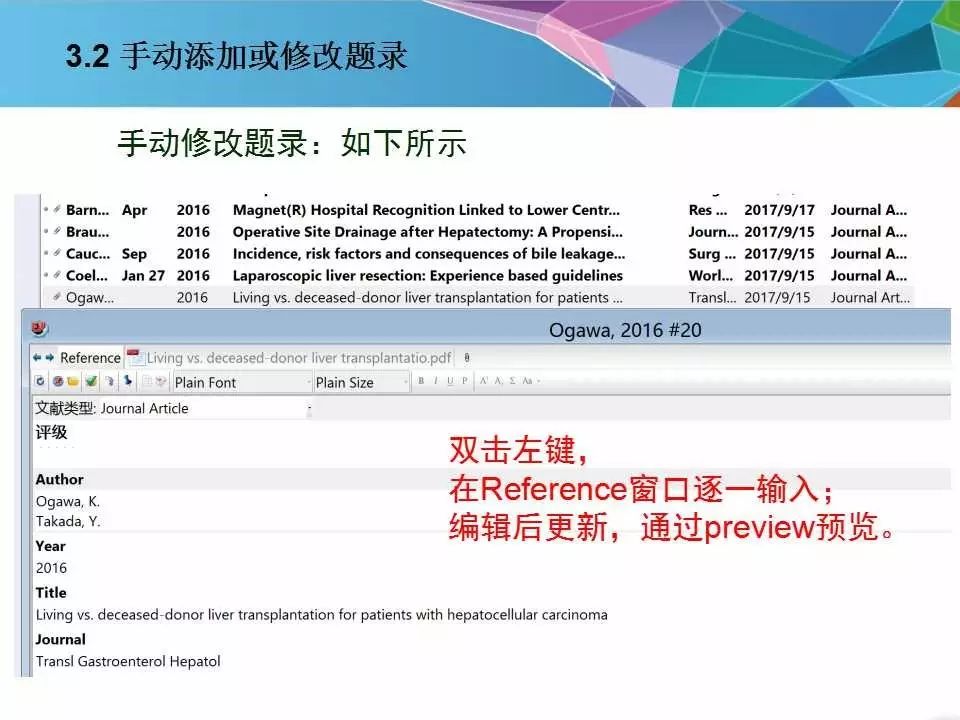The height and width of the screenshot is (720, 960).
Task: Click author entry Takada, Y.
Action: pyautogui.click(x=68, y=522)
